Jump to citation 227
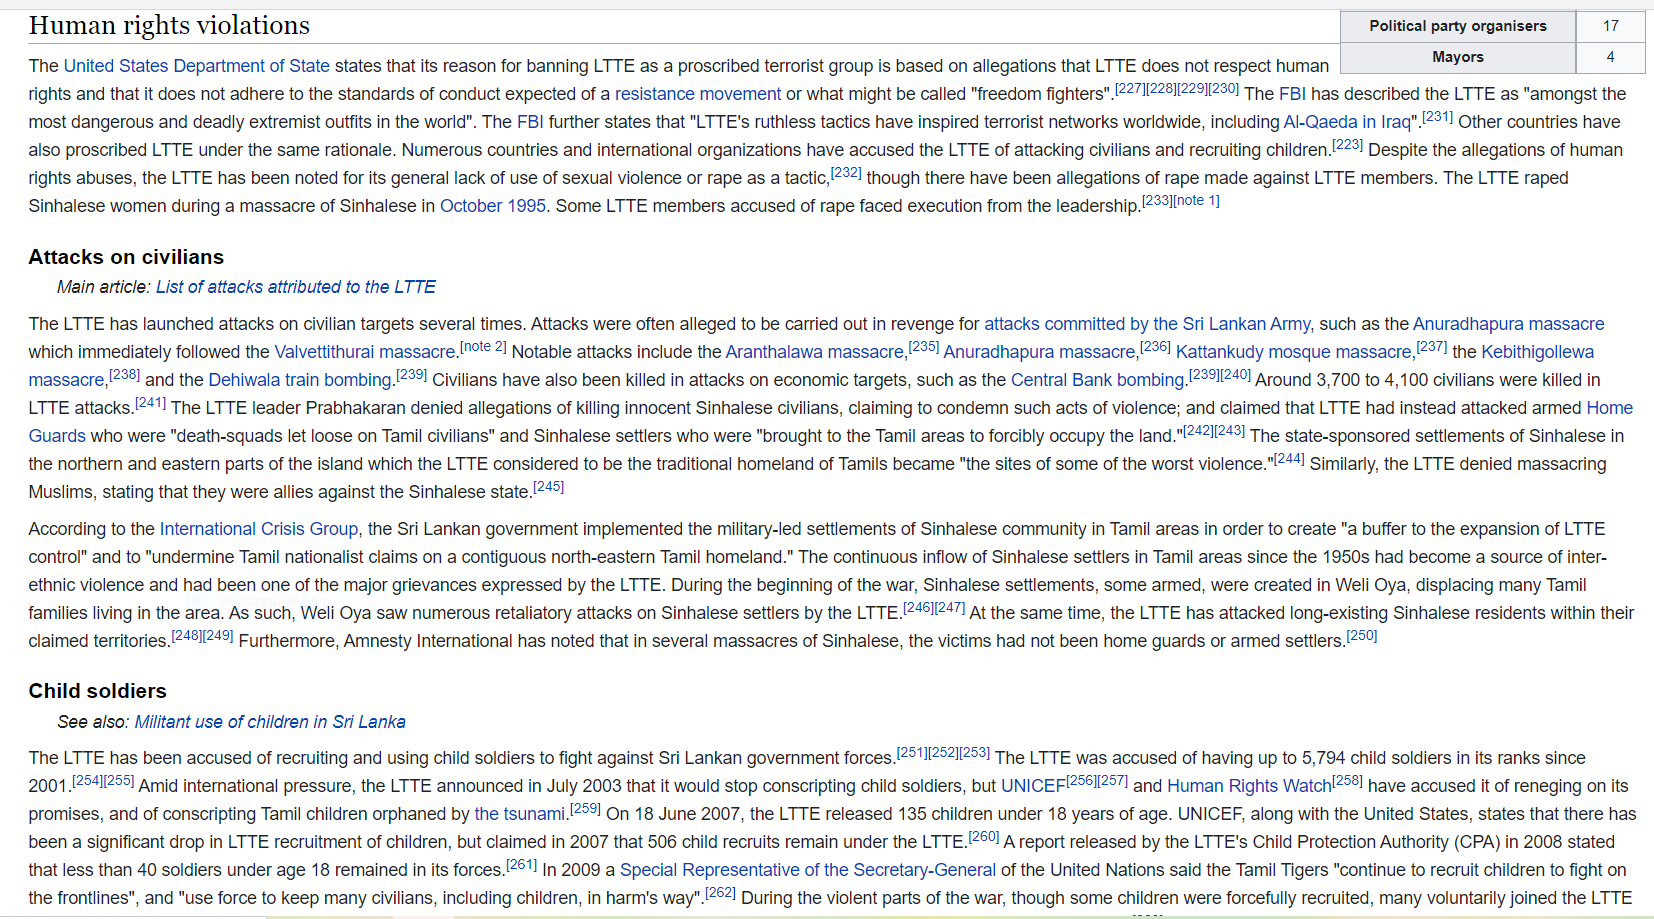 point(1130,89)
